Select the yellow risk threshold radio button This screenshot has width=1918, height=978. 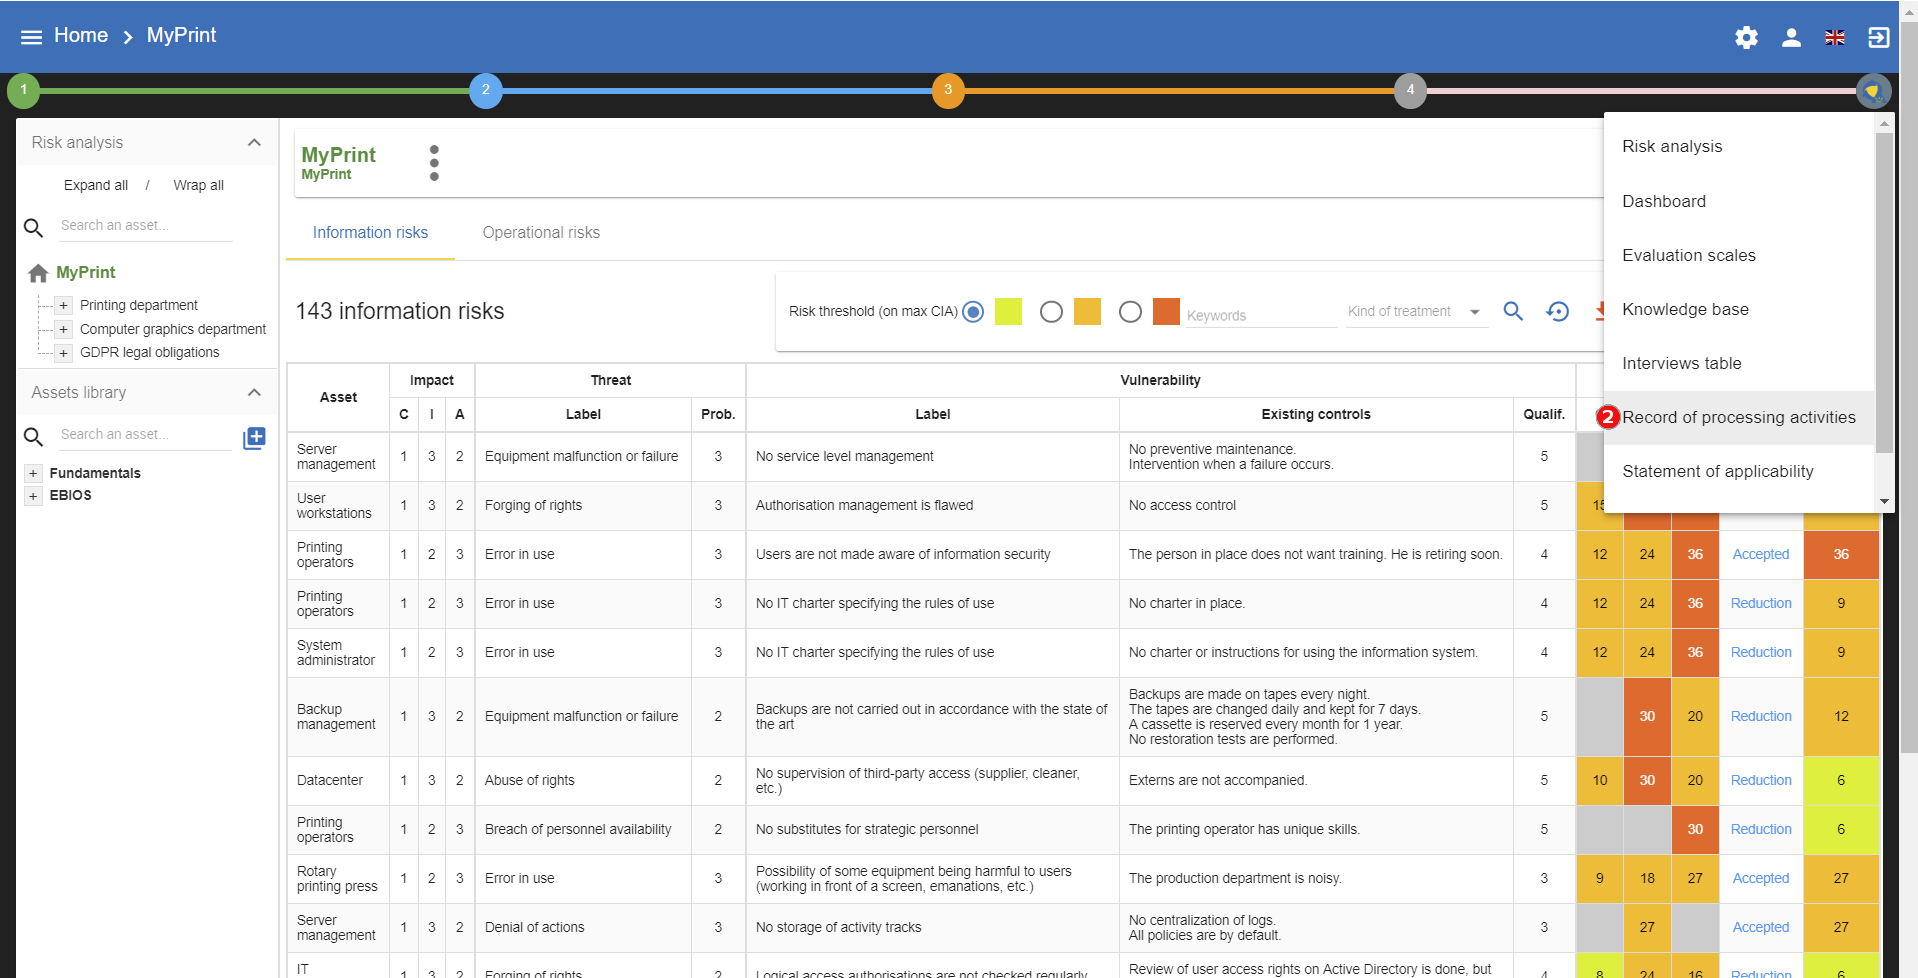coord(973,312)
